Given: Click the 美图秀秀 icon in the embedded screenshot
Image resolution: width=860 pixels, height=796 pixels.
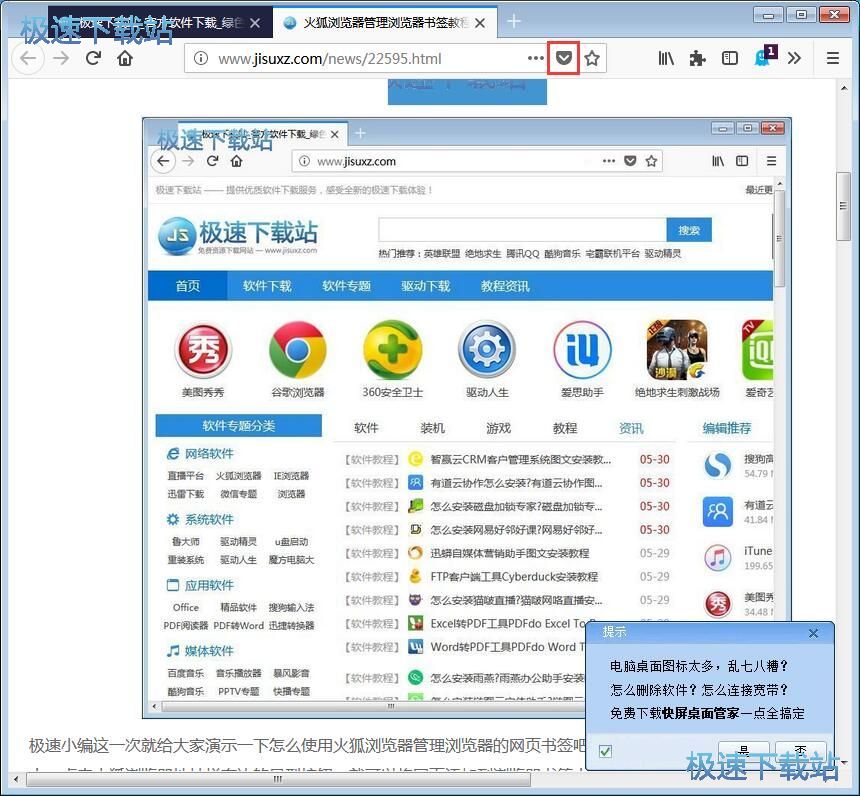Looking at the screenshot, I should pos(203,350).
